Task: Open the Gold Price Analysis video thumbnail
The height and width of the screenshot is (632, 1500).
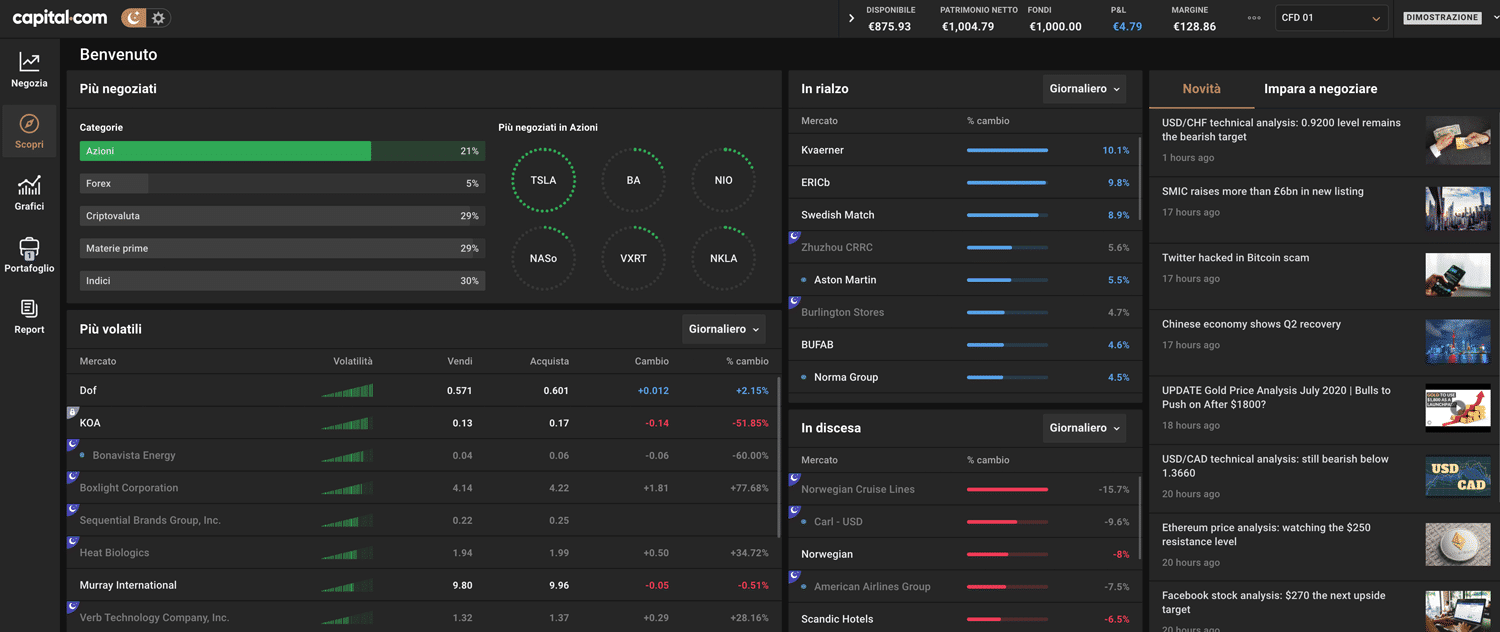Action: 1457,408
